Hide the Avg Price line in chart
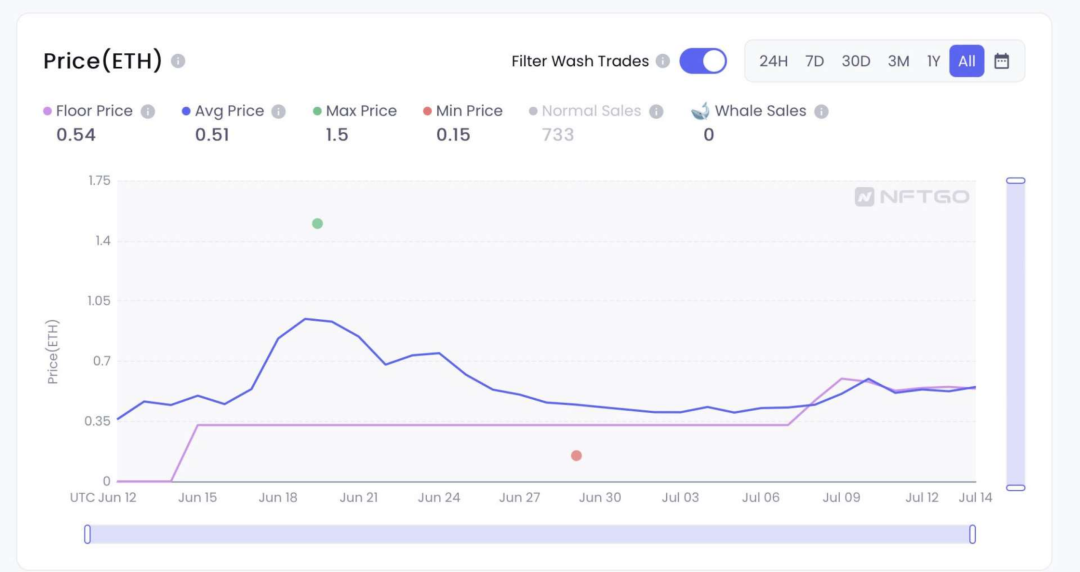 (229, 111)
